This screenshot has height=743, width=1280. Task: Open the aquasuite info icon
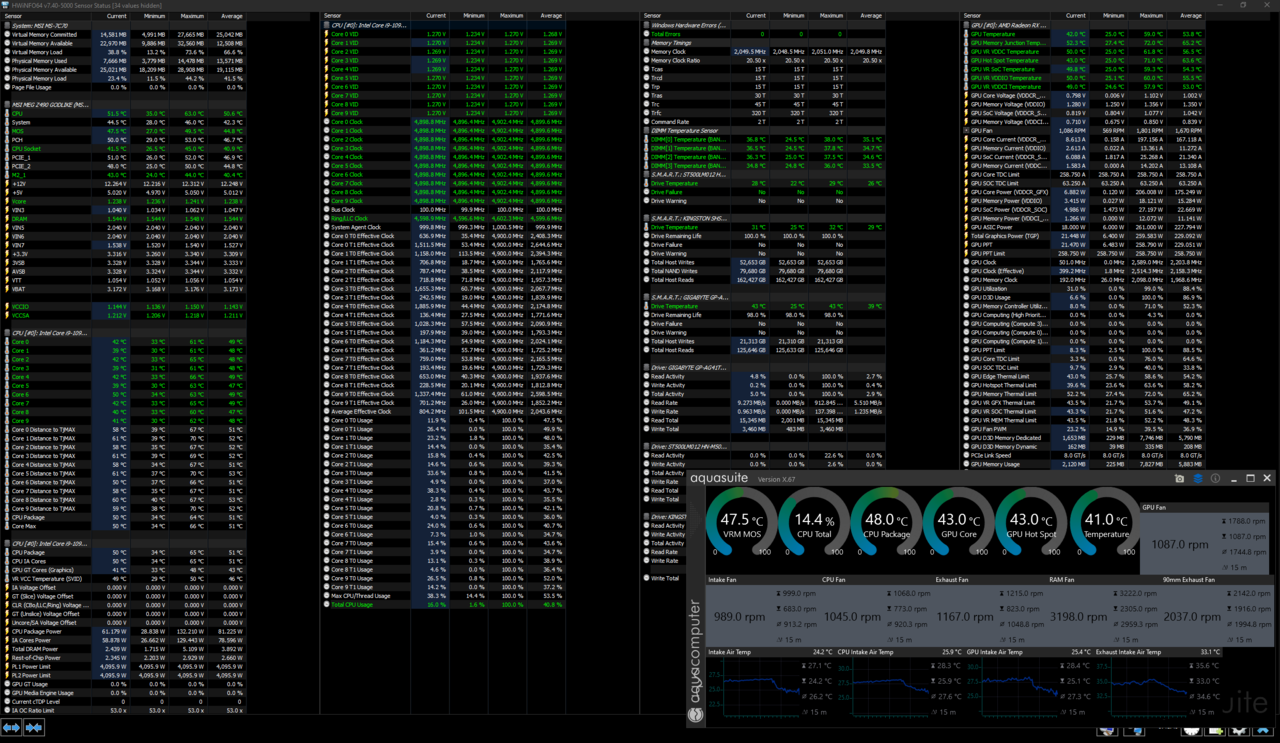pyautogui.click(x=1215, y=479)
